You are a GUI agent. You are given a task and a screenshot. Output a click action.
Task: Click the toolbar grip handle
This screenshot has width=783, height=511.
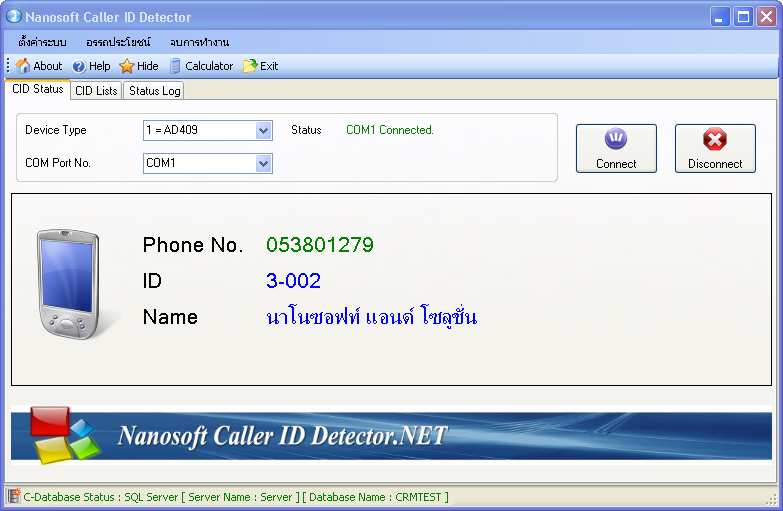pyautogui.click(x=8, y=65)
